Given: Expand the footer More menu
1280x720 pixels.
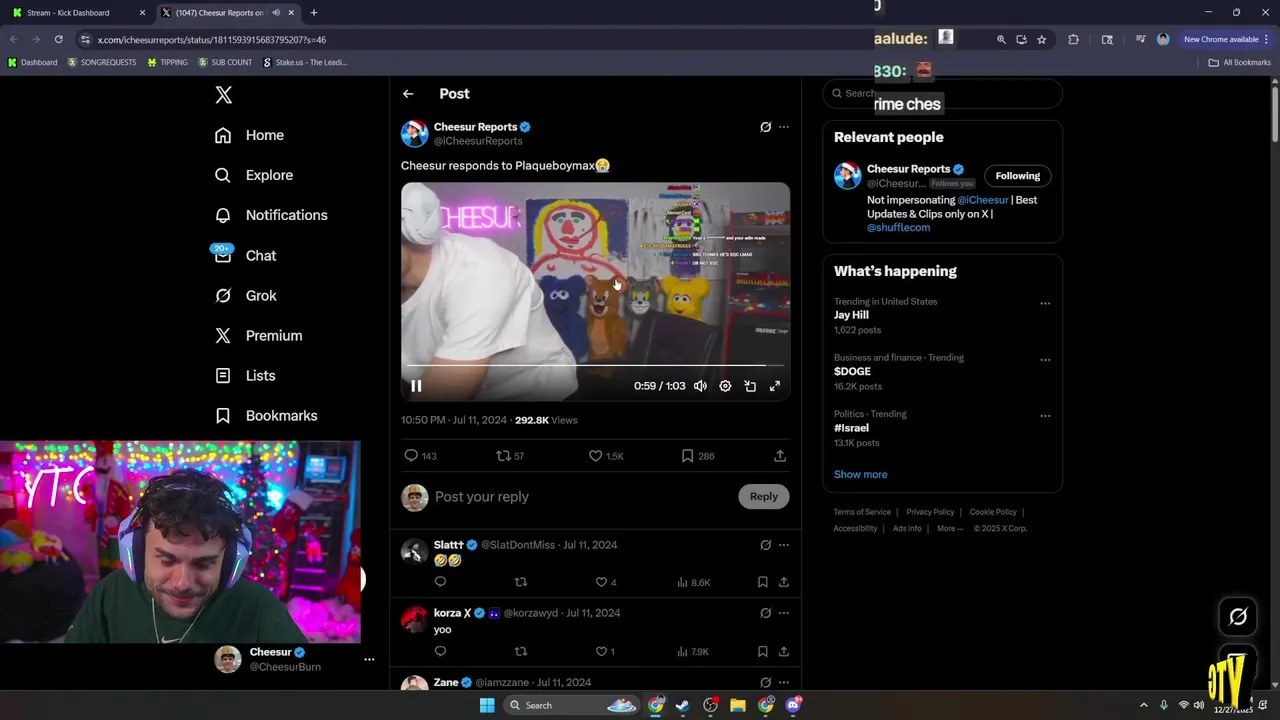Looking at the screenshot, I should [x=950, y=529].
